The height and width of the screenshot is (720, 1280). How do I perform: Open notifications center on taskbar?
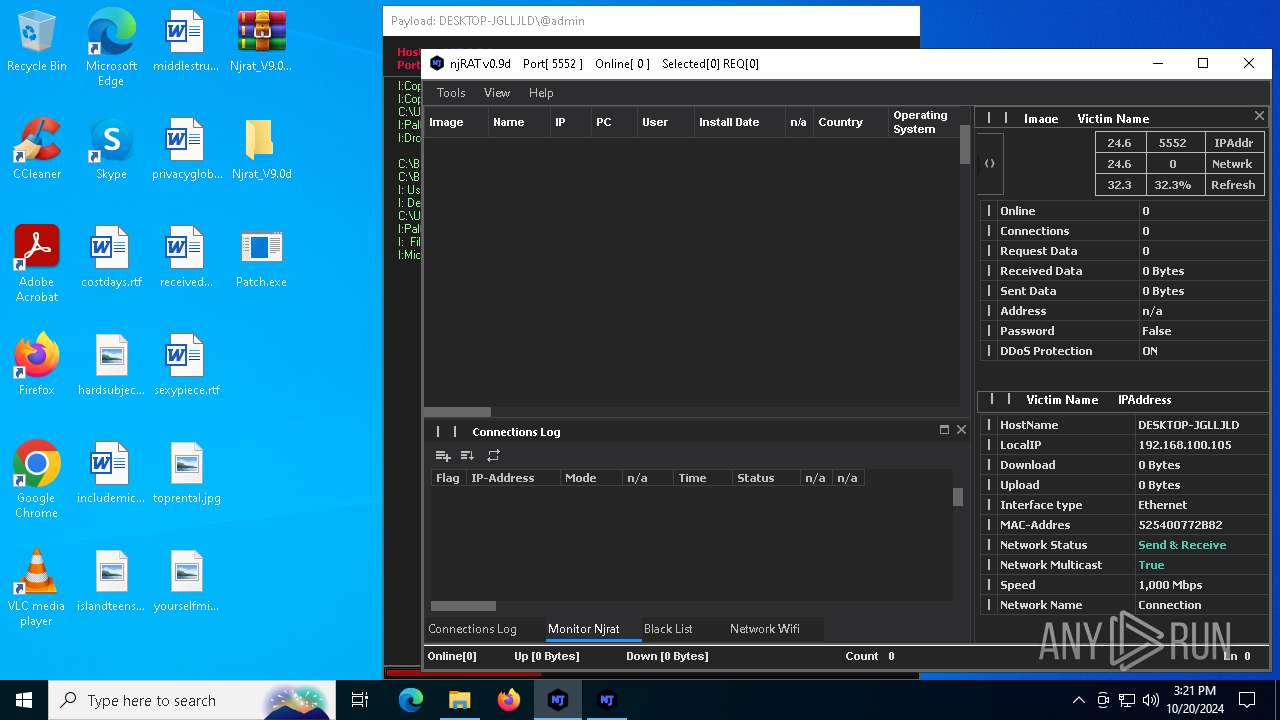pos(1247,700)
